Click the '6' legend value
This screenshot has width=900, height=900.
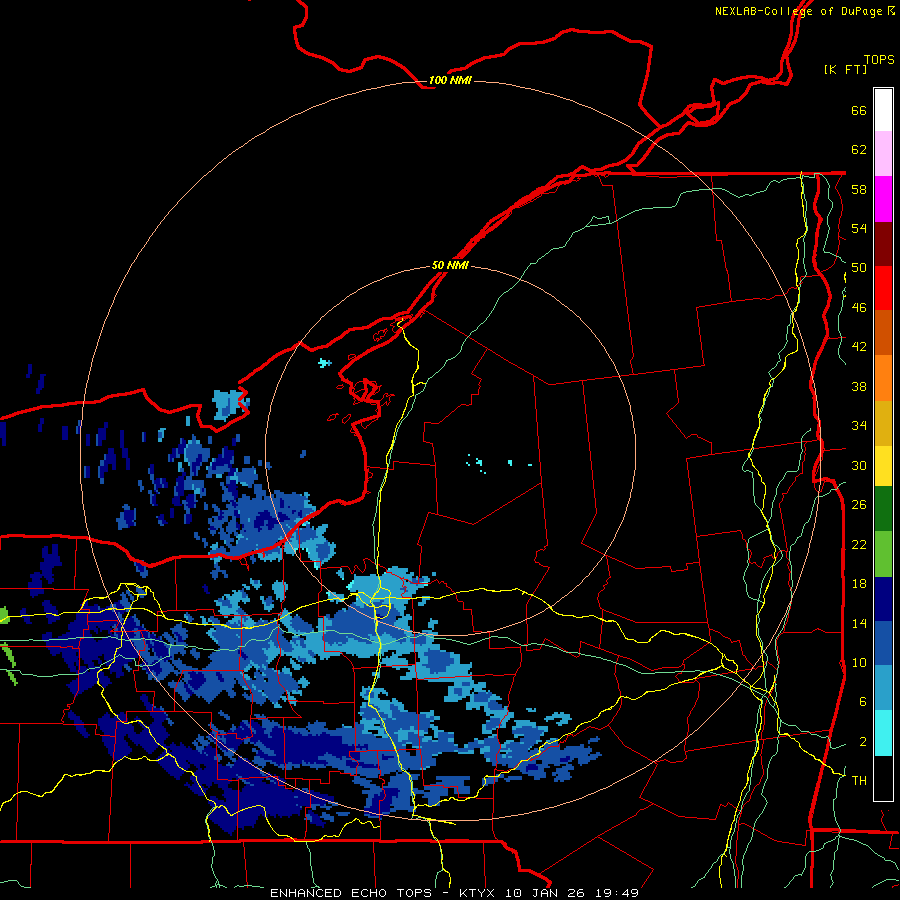[862, 702]
